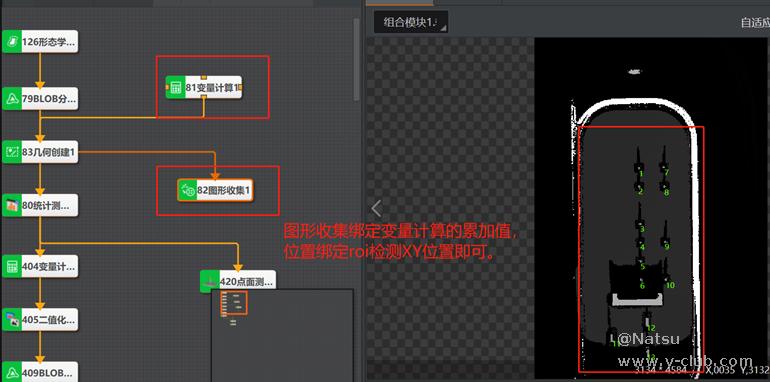770x382 pixels.
Task: Select the 126形态学 module icon
Action: pos(12,42)
